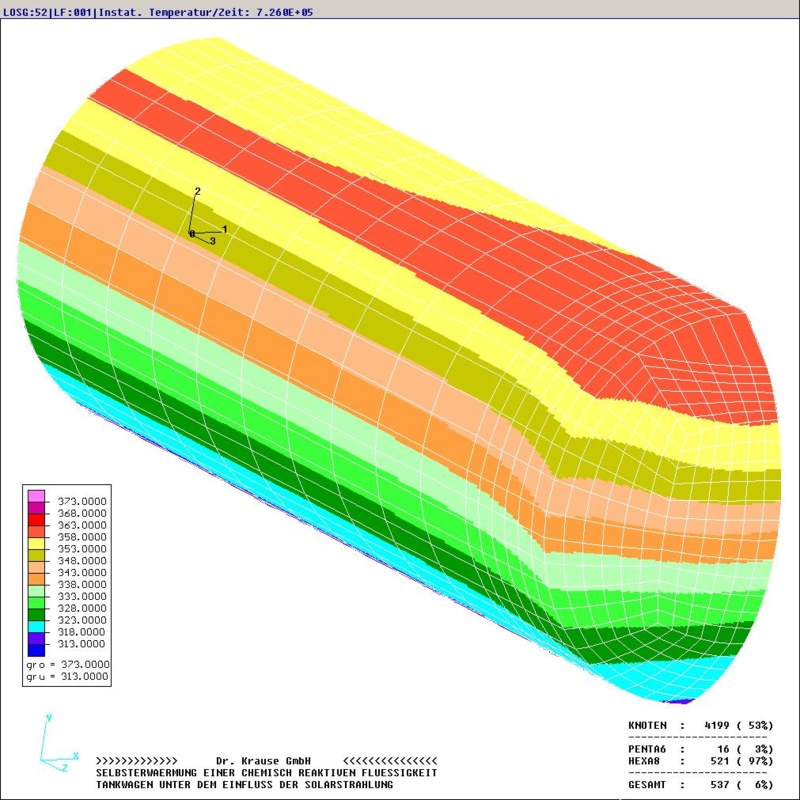
Task: Choose the peach swatch in the legend
Action: tap(36, 567)
